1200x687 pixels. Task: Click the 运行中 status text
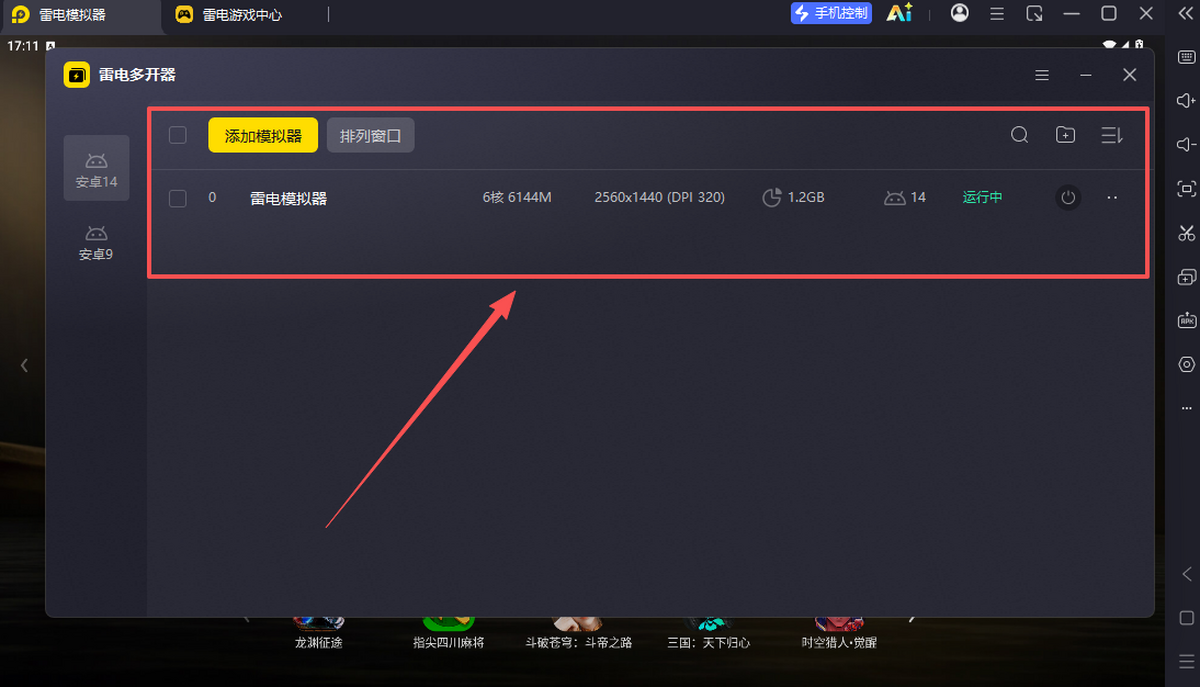pyautogui.click(x=983, y=198)
